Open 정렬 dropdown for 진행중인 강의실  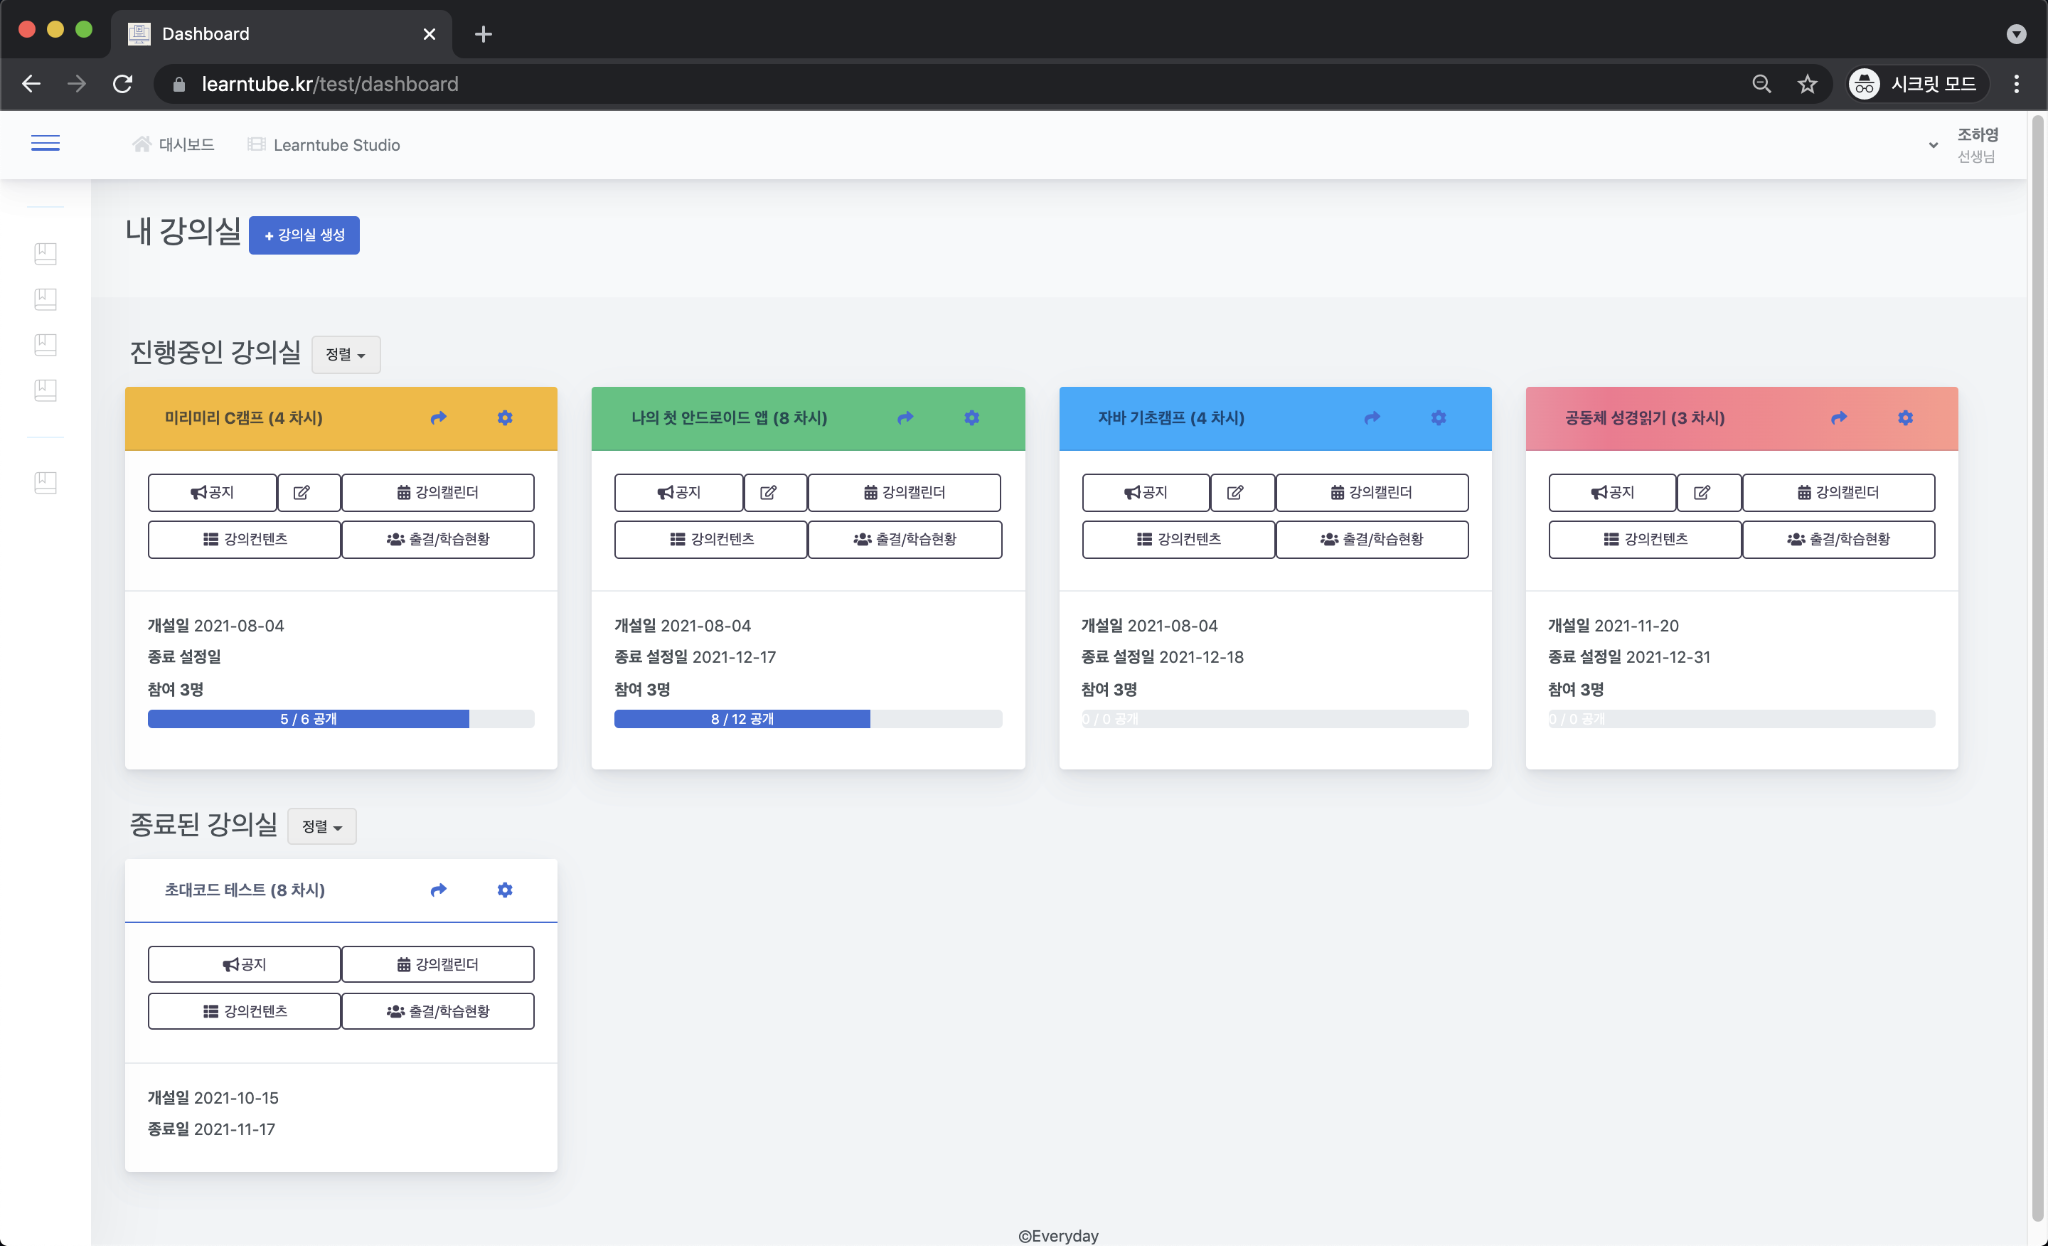click(345, 355)
